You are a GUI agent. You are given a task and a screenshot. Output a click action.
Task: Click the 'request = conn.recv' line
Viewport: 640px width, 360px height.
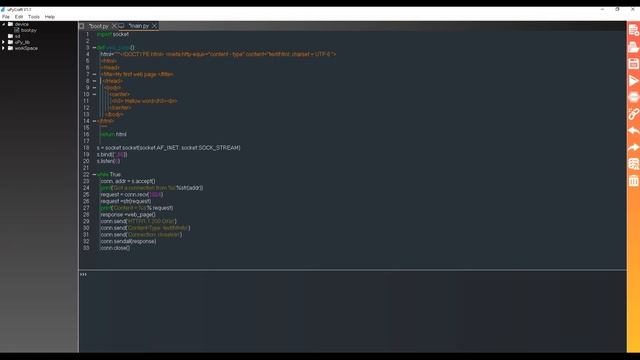click(131, 194)
